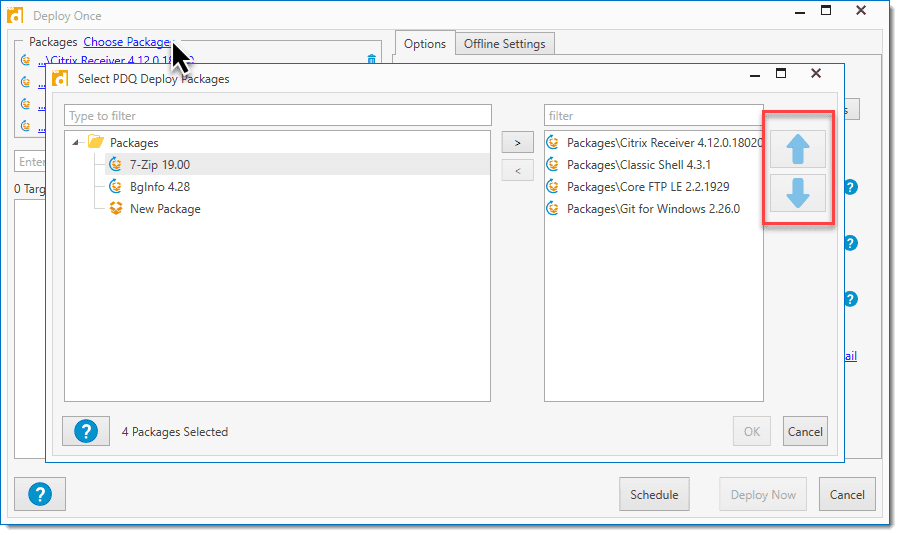Click the 7-Zip package icon

tap(115, 164)
